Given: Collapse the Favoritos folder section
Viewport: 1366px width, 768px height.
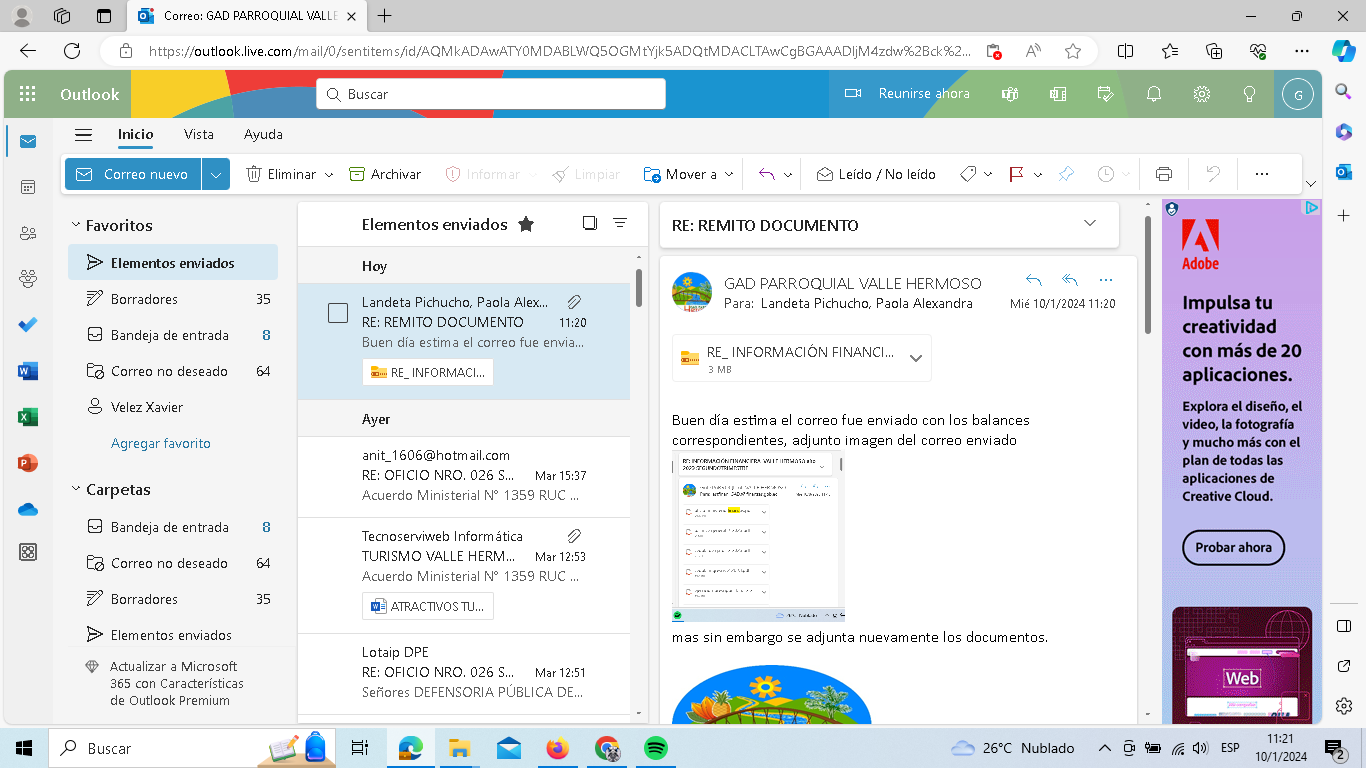Looking at the screenshot, I should [75, 226].
